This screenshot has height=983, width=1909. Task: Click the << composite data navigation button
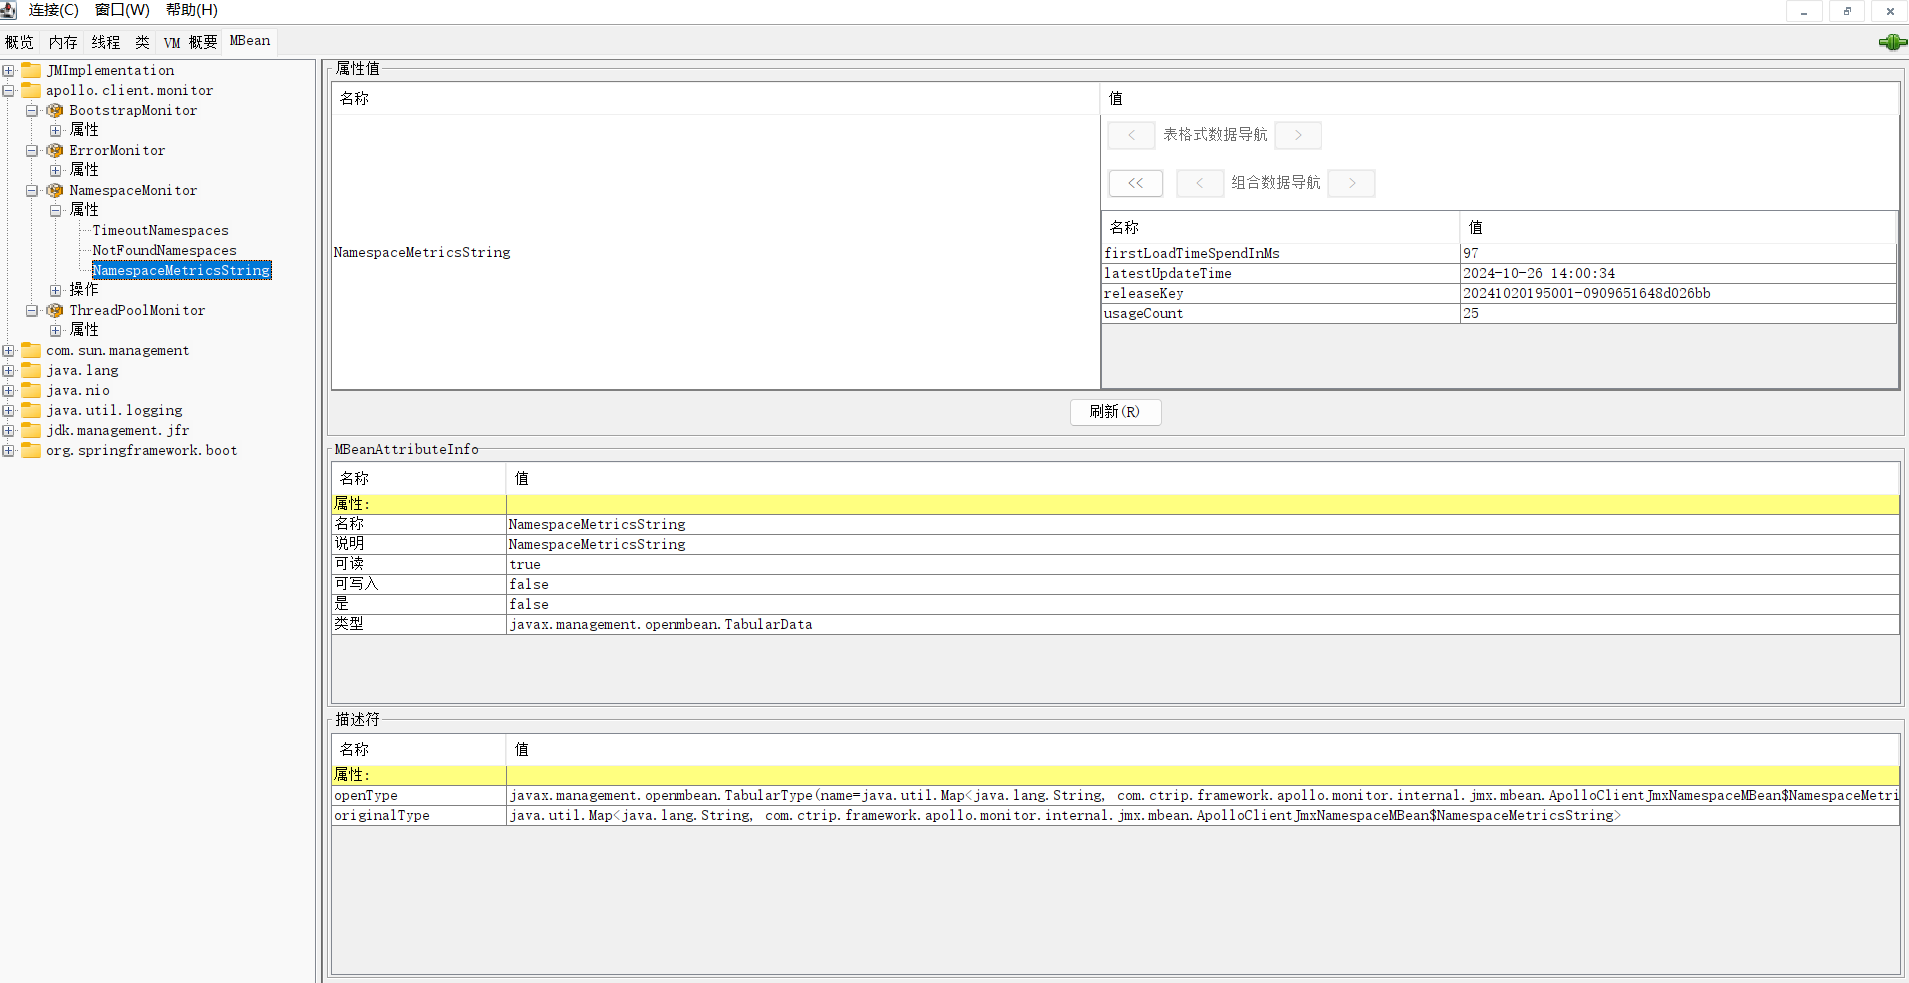[1135, 183]
